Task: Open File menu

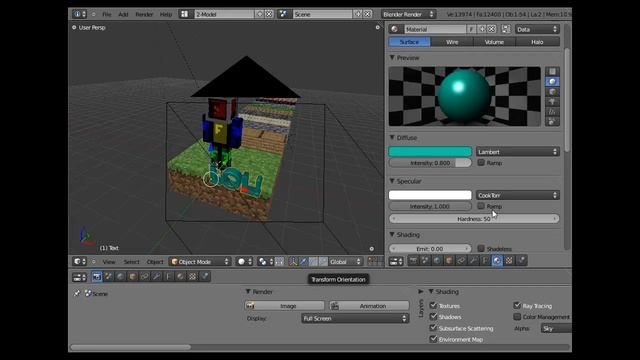Action: 107,14
